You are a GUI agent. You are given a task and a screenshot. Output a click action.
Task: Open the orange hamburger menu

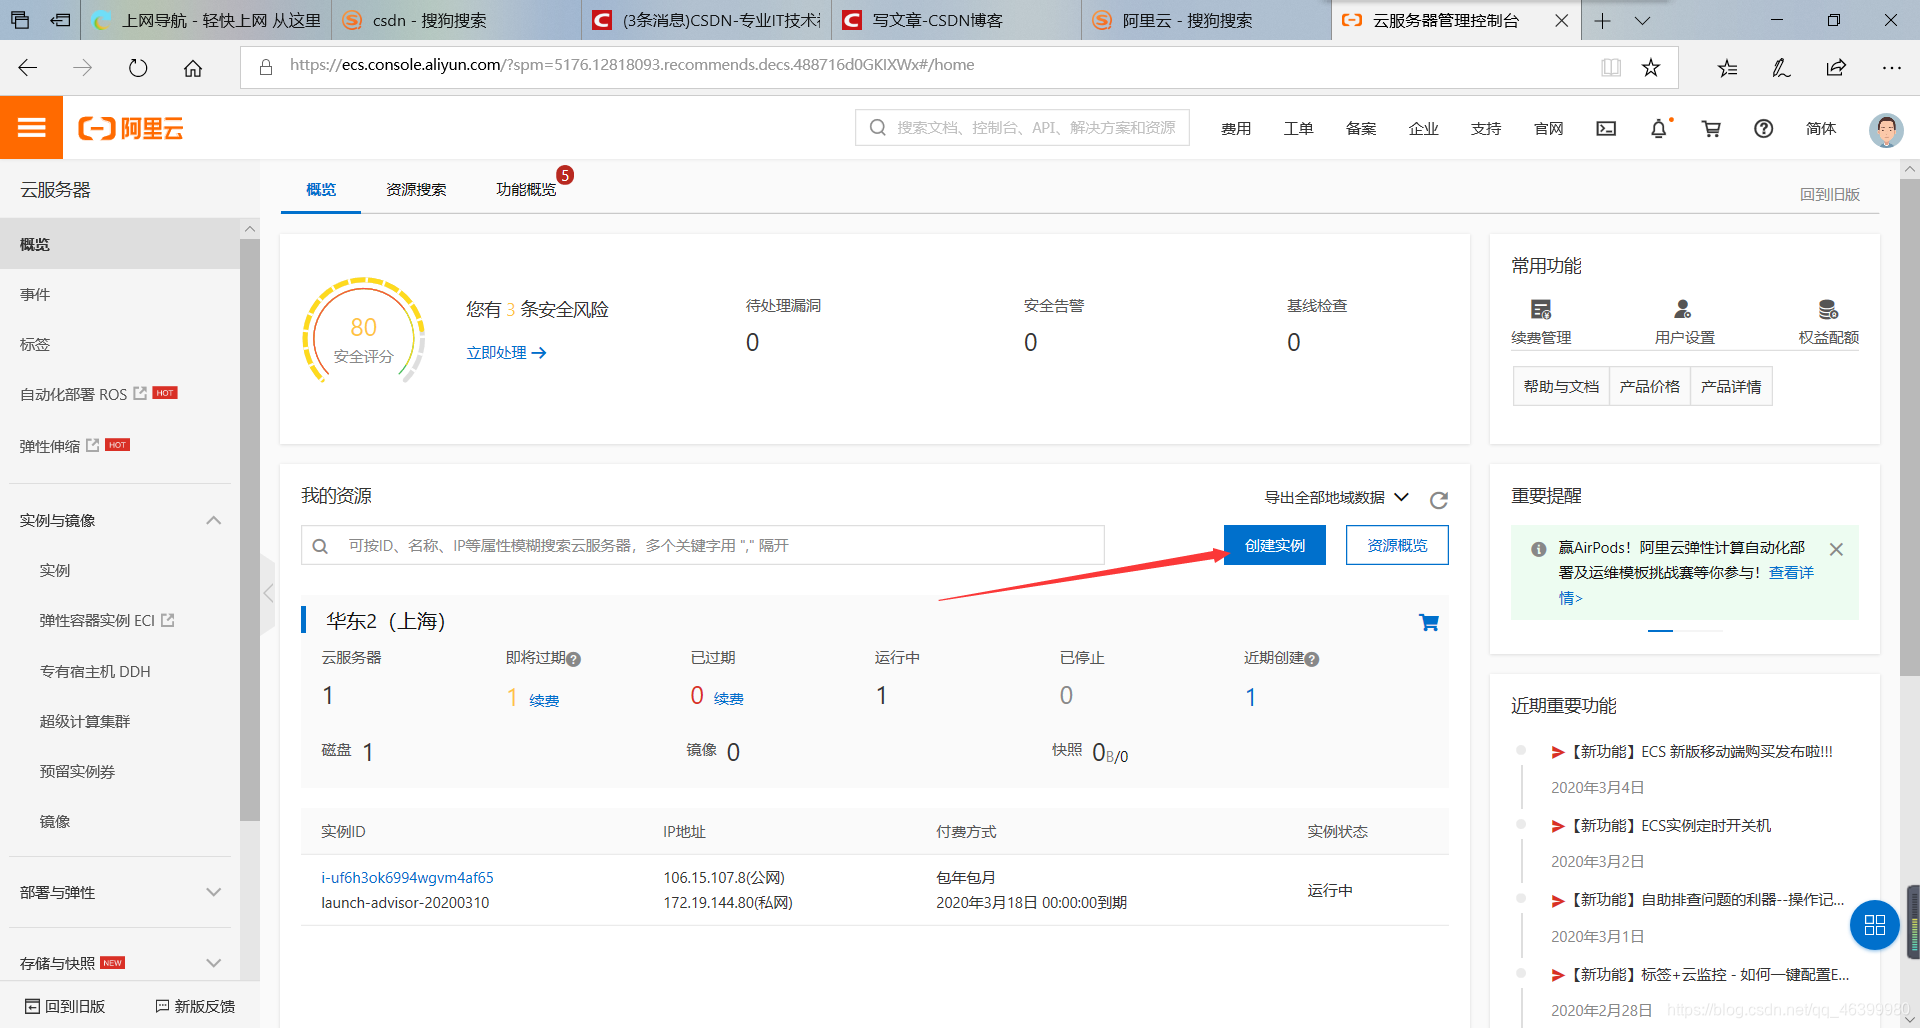31,127
